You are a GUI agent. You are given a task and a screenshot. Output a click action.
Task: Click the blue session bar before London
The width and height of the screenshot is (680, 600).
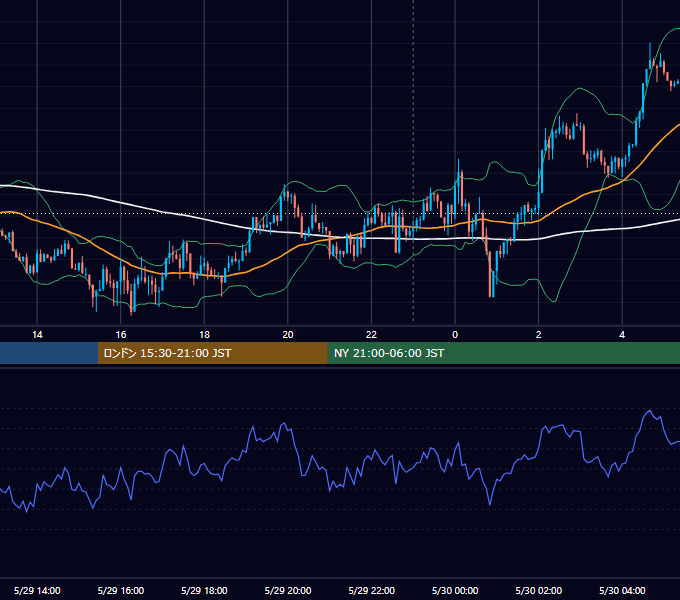pos(49,353)
